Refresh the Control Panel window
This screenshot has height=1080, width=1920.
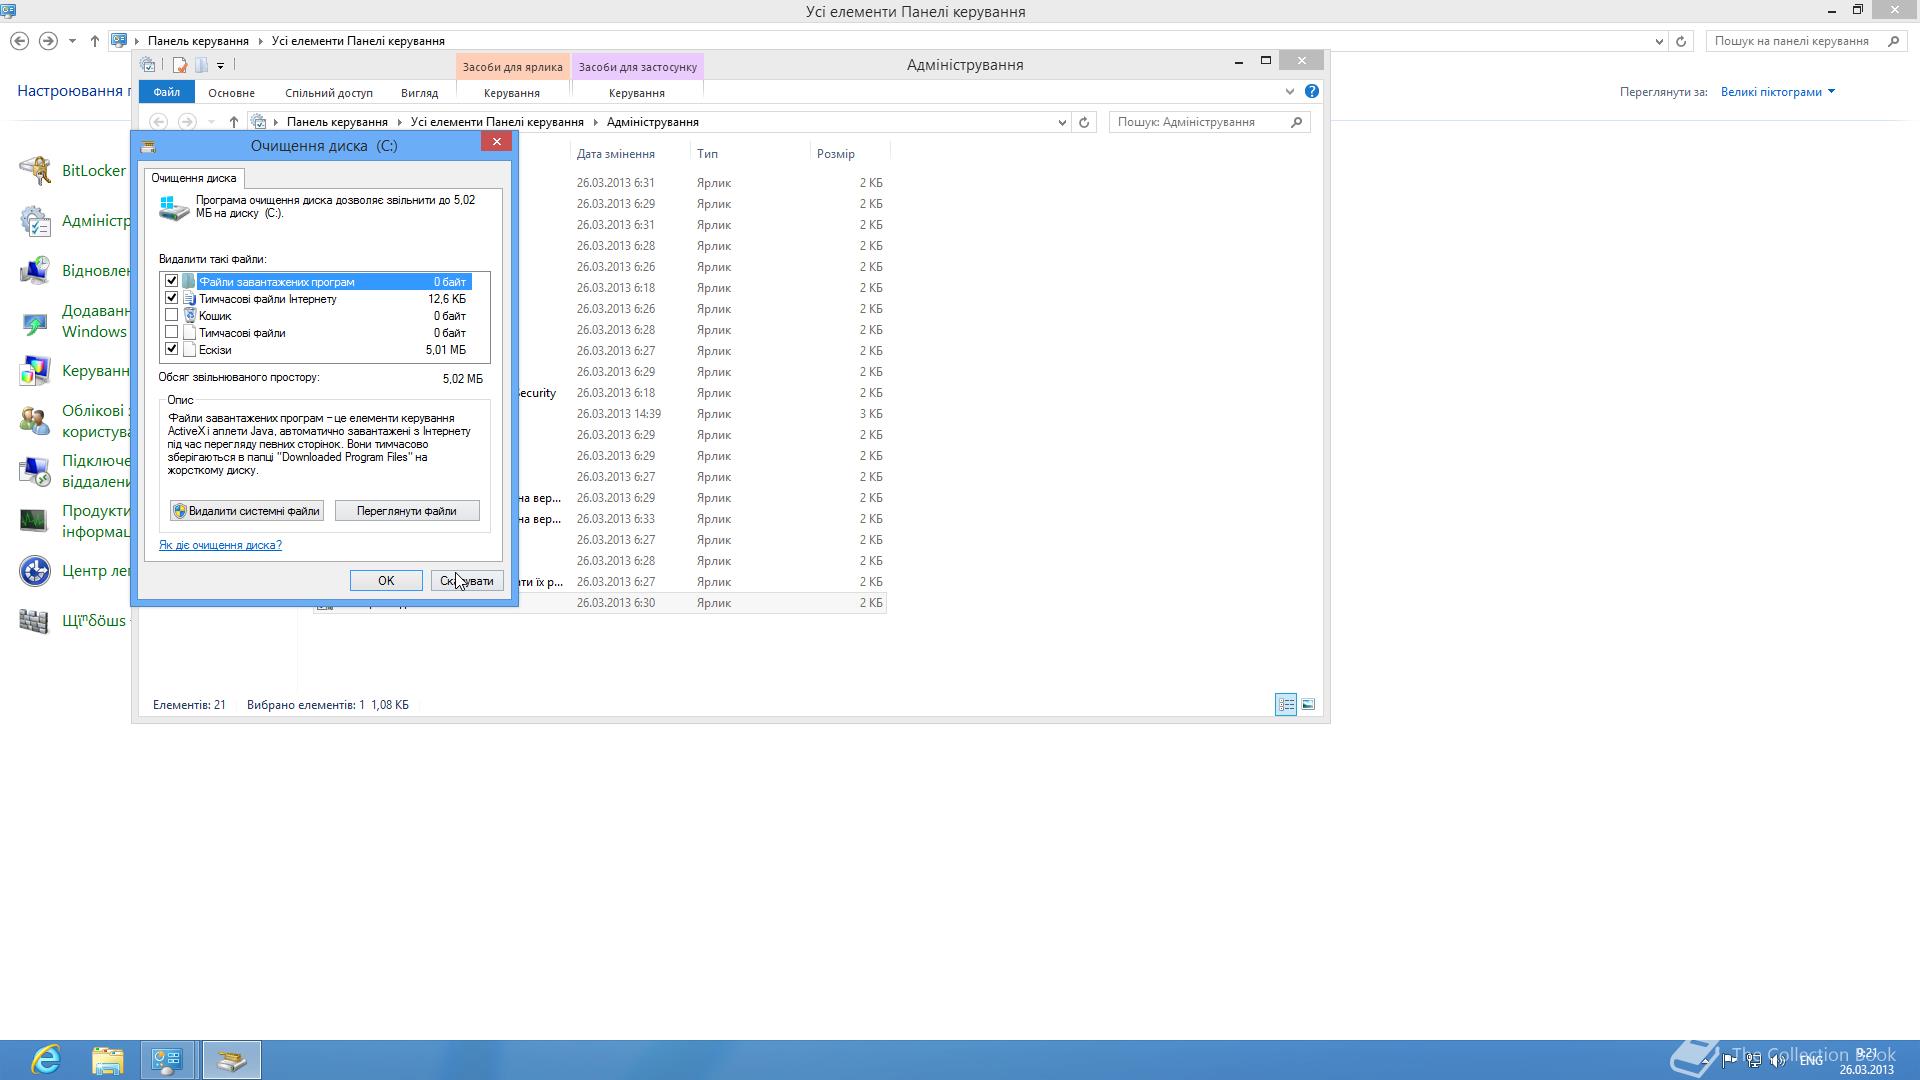[1681, 41]
